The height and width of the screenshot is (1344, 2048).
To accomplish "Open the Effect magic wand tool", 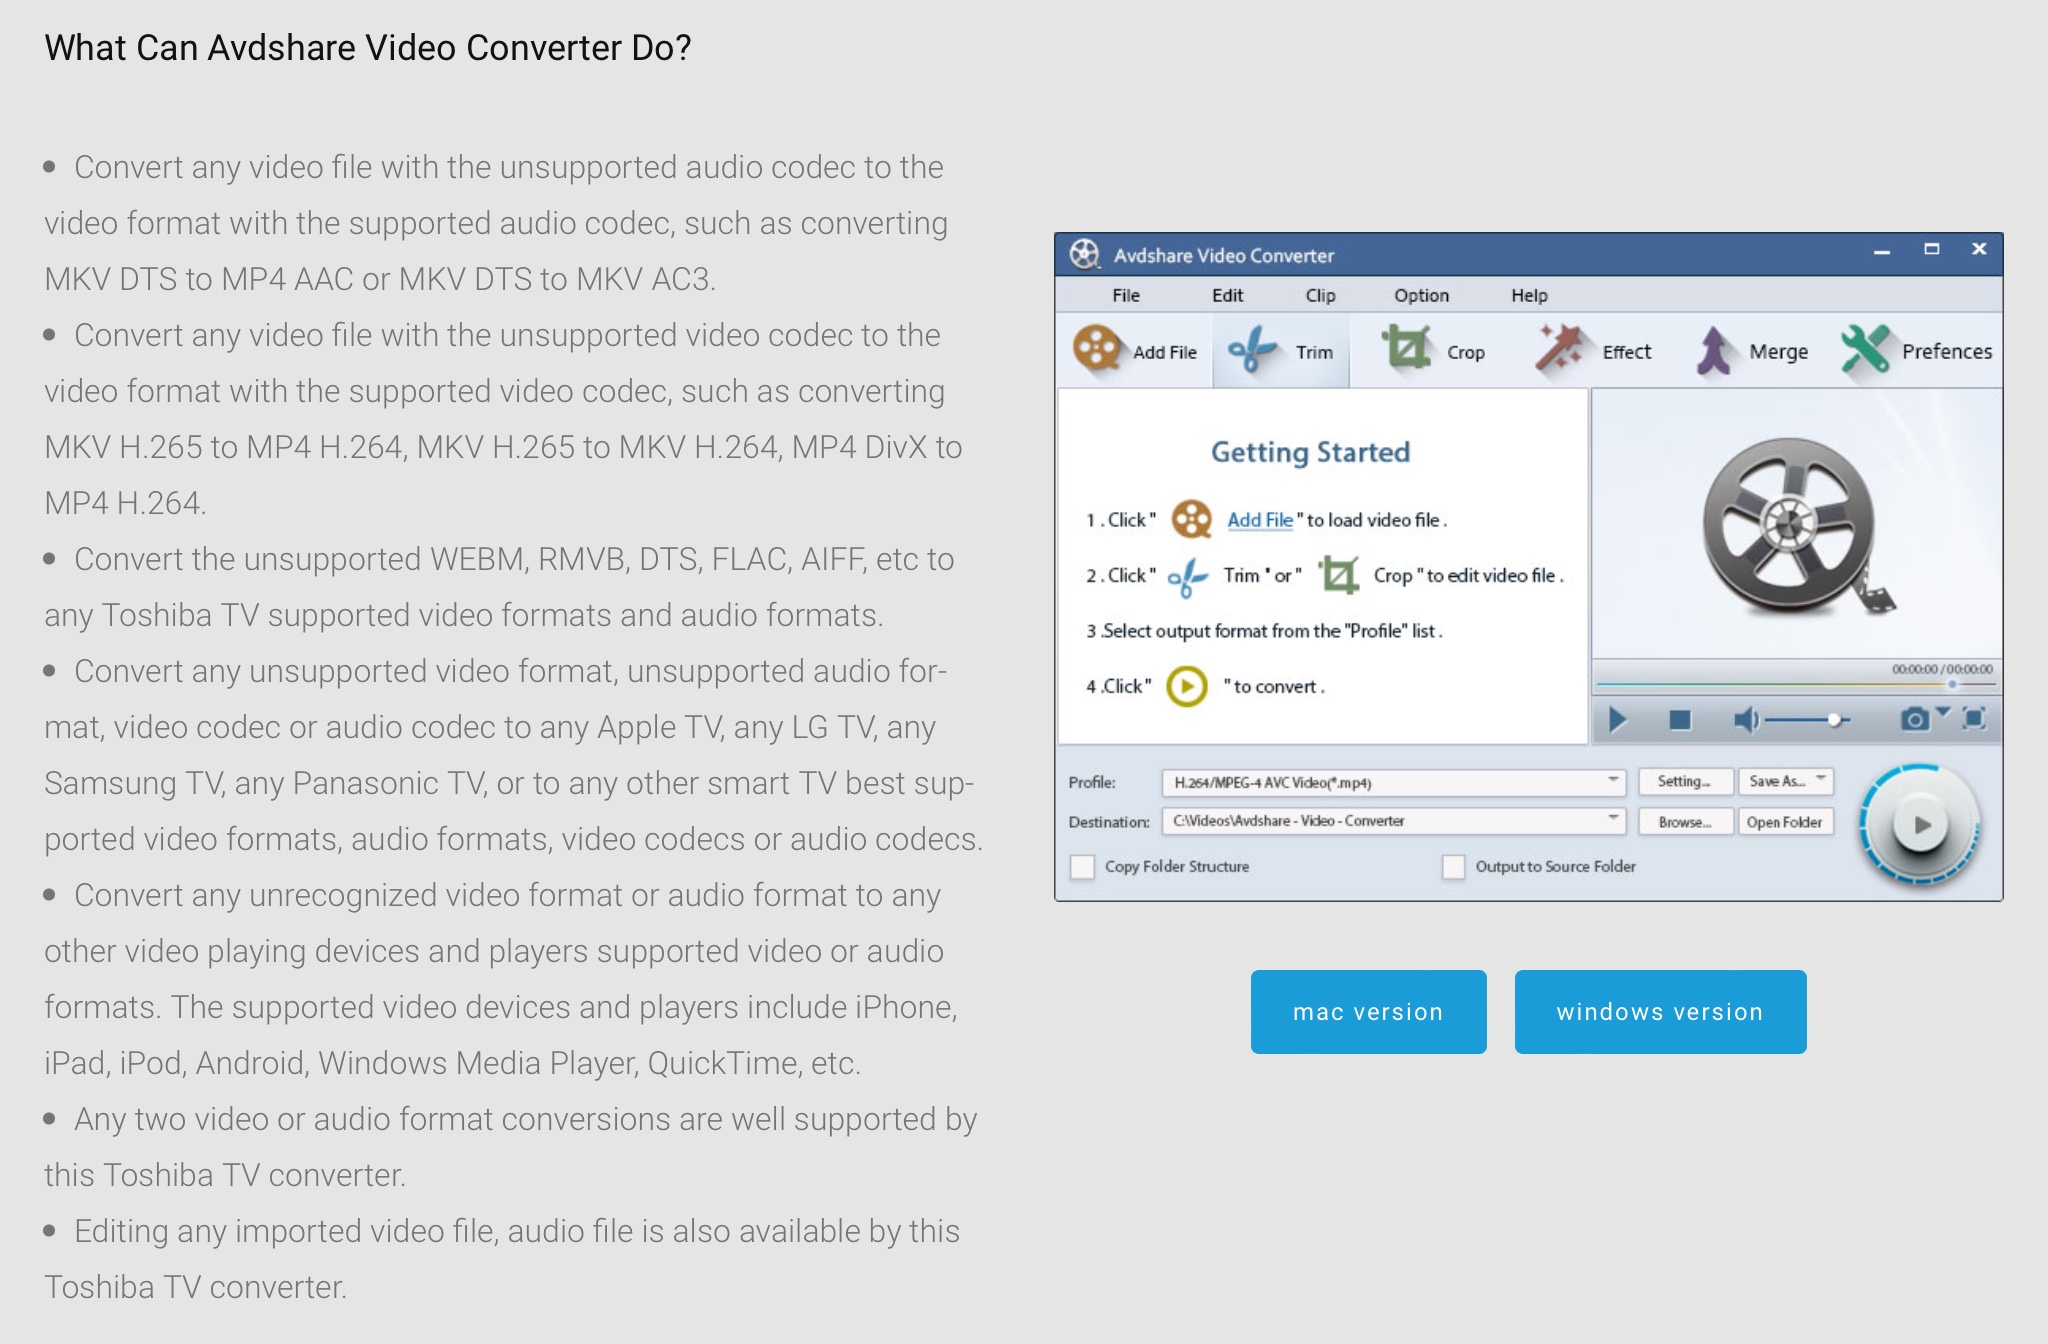I will click(1559, 350).
